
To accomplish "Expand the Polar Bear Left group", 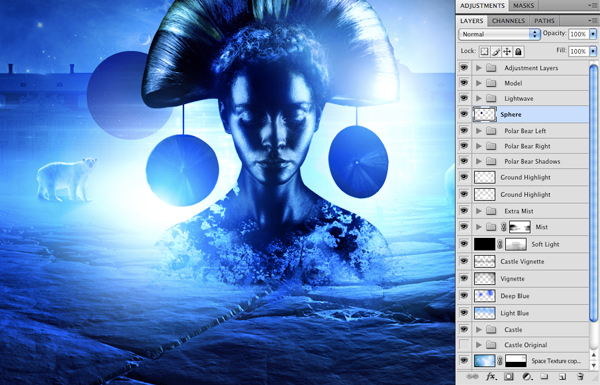I will point(479,131).
